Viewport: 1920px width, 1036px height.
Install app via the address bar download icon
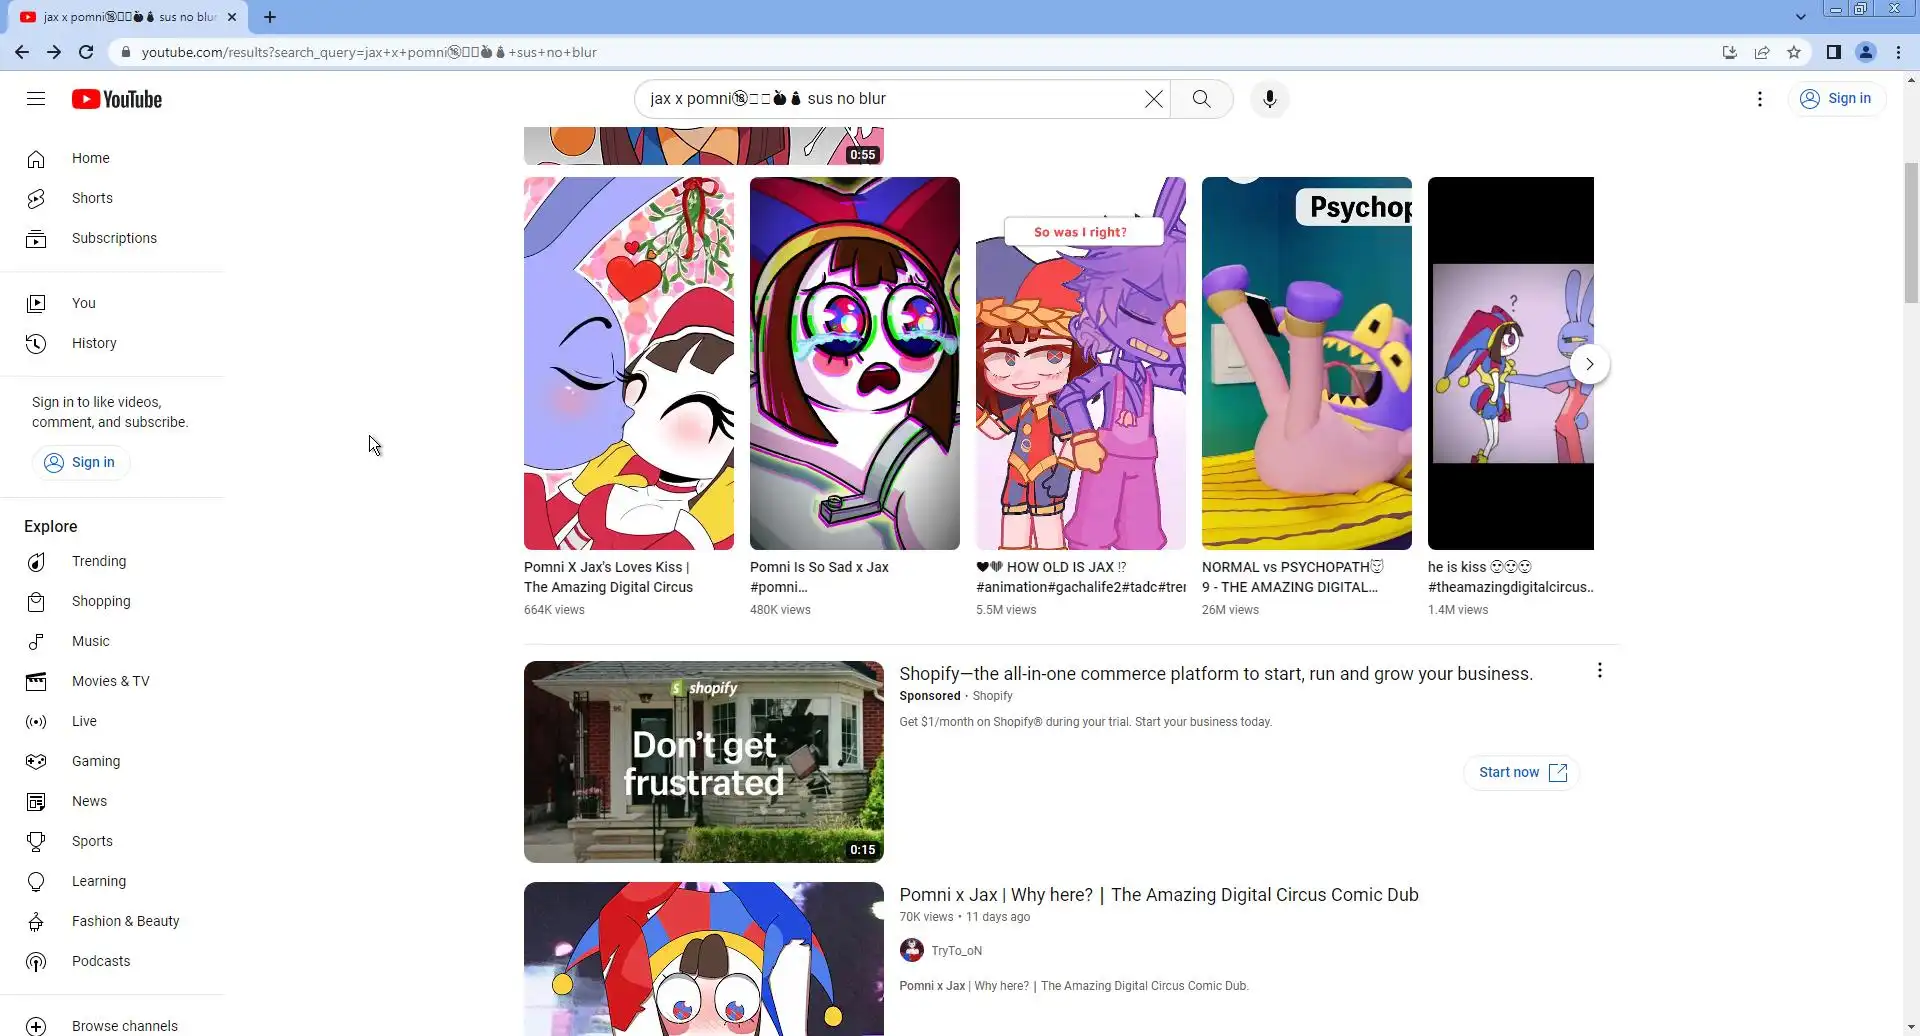pyautogui.click(x=1730, y=52)
